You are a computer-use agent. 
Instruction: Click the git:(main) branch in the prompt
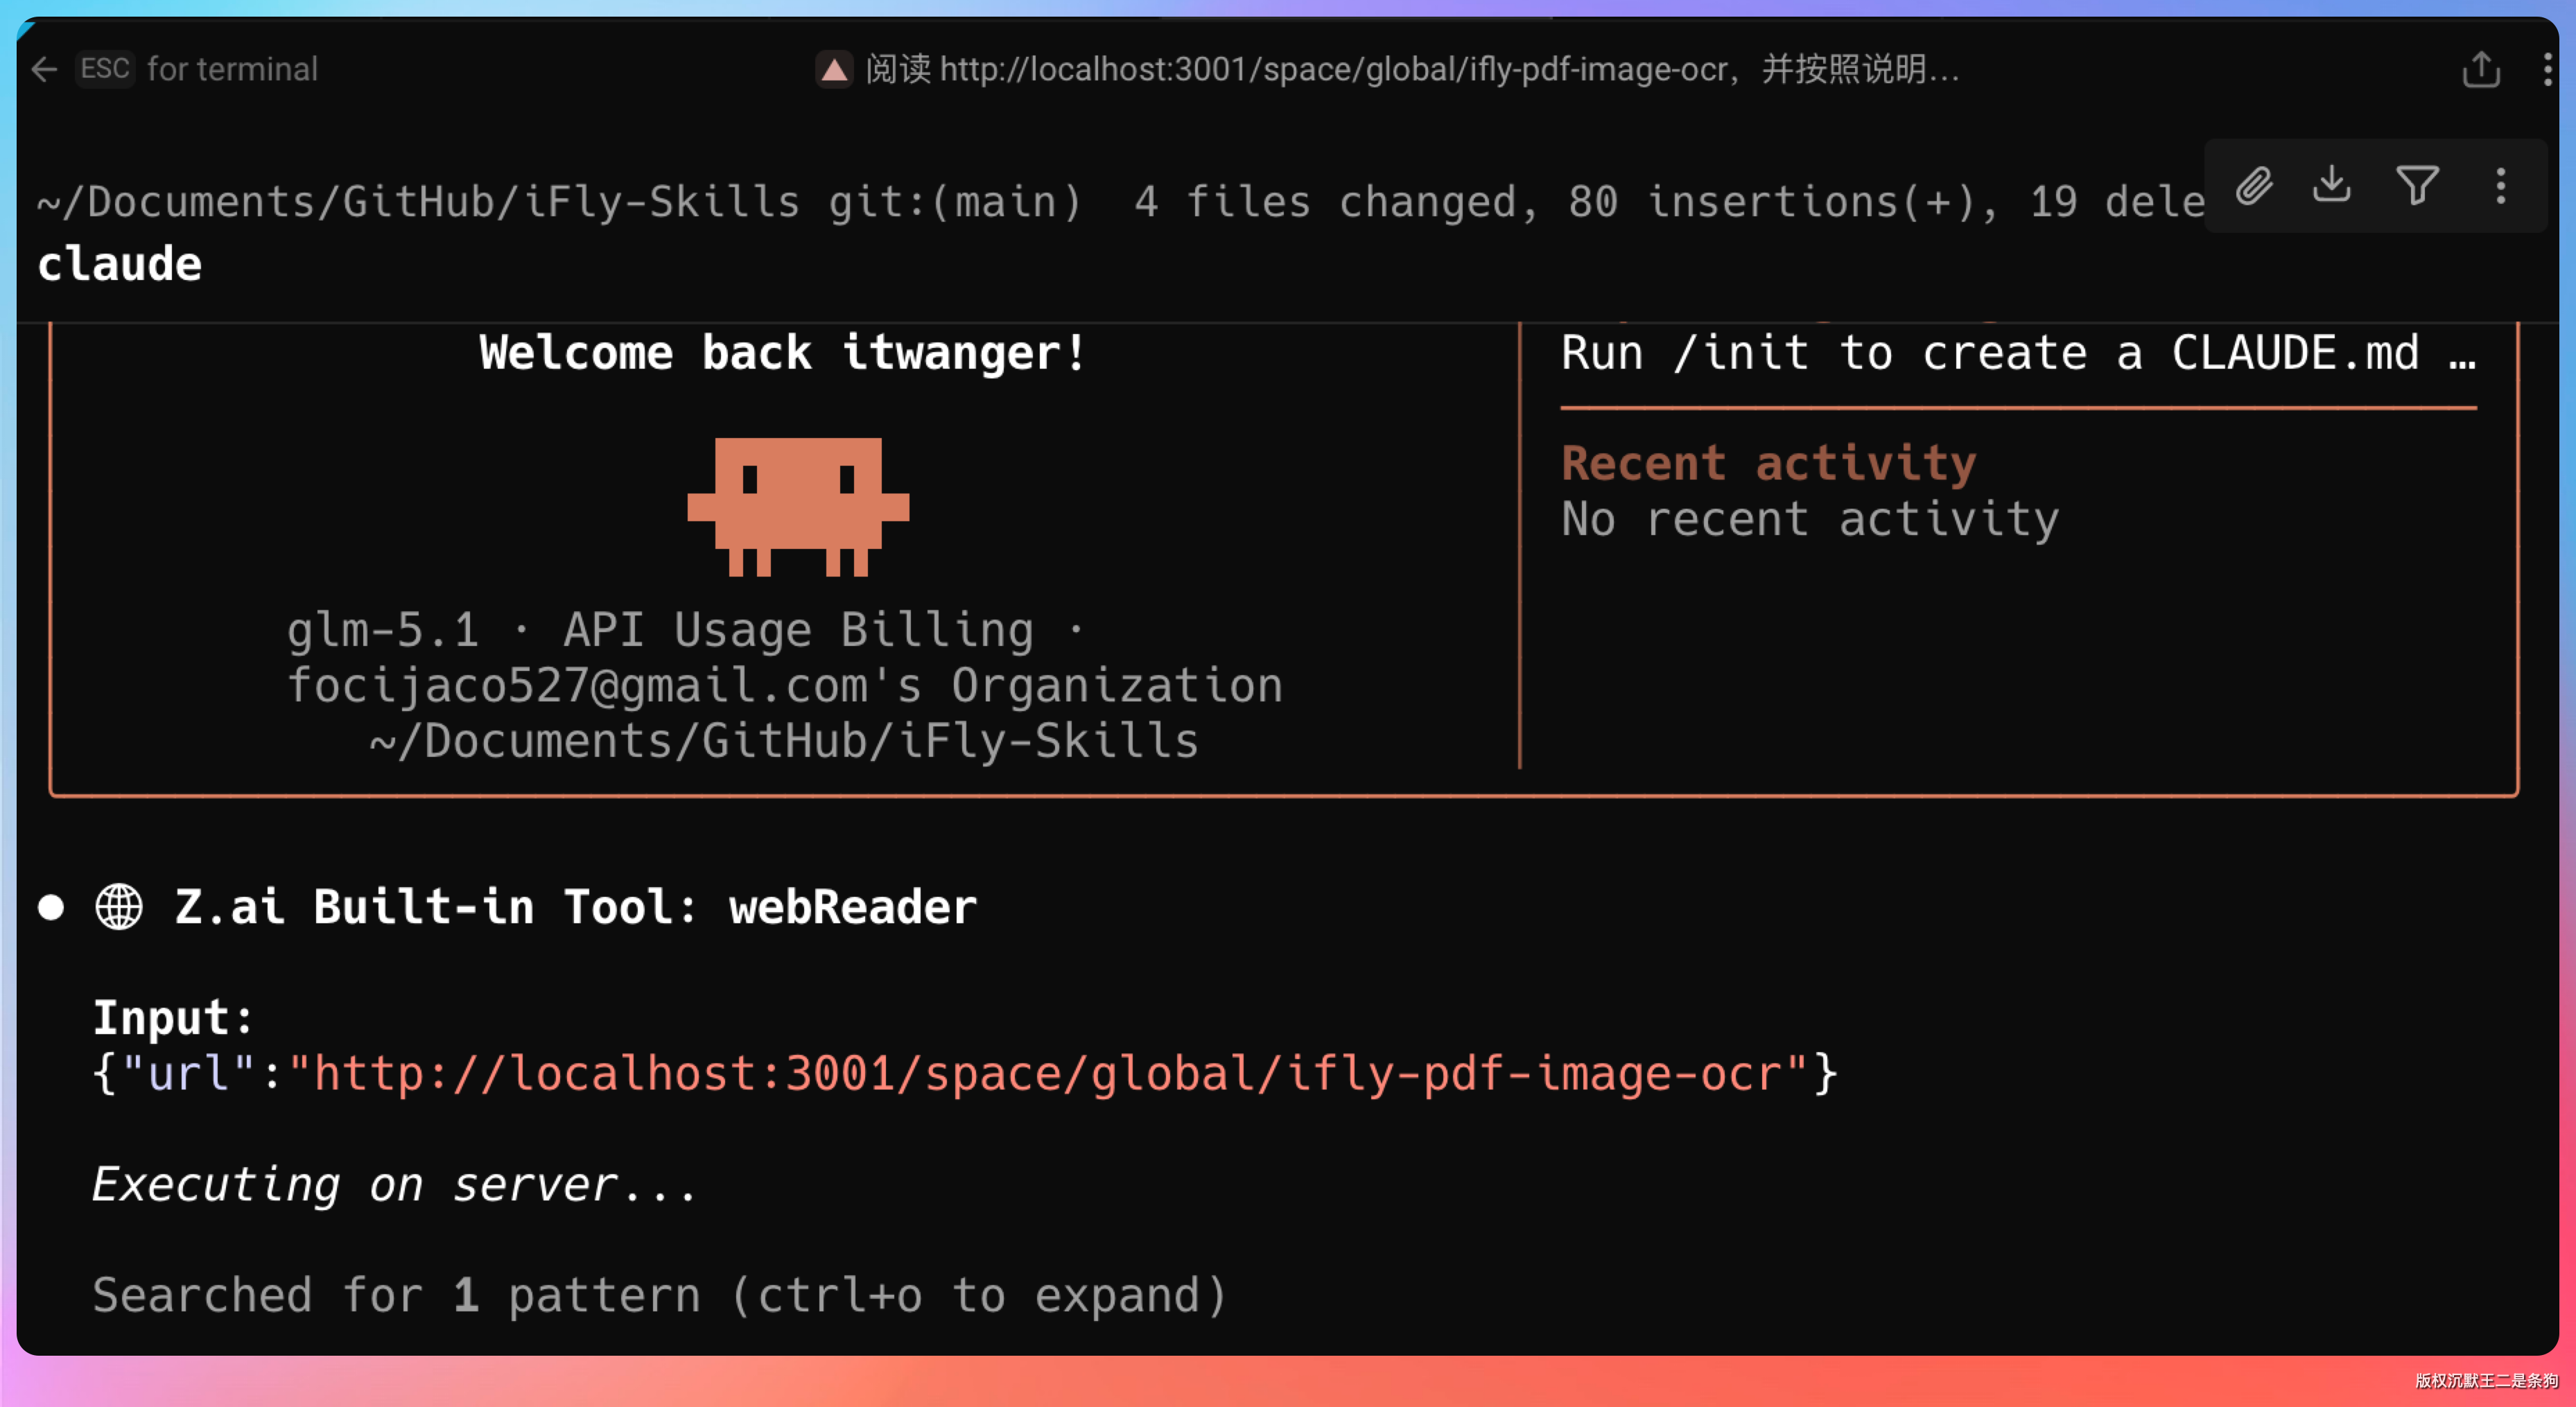[954, 202]
